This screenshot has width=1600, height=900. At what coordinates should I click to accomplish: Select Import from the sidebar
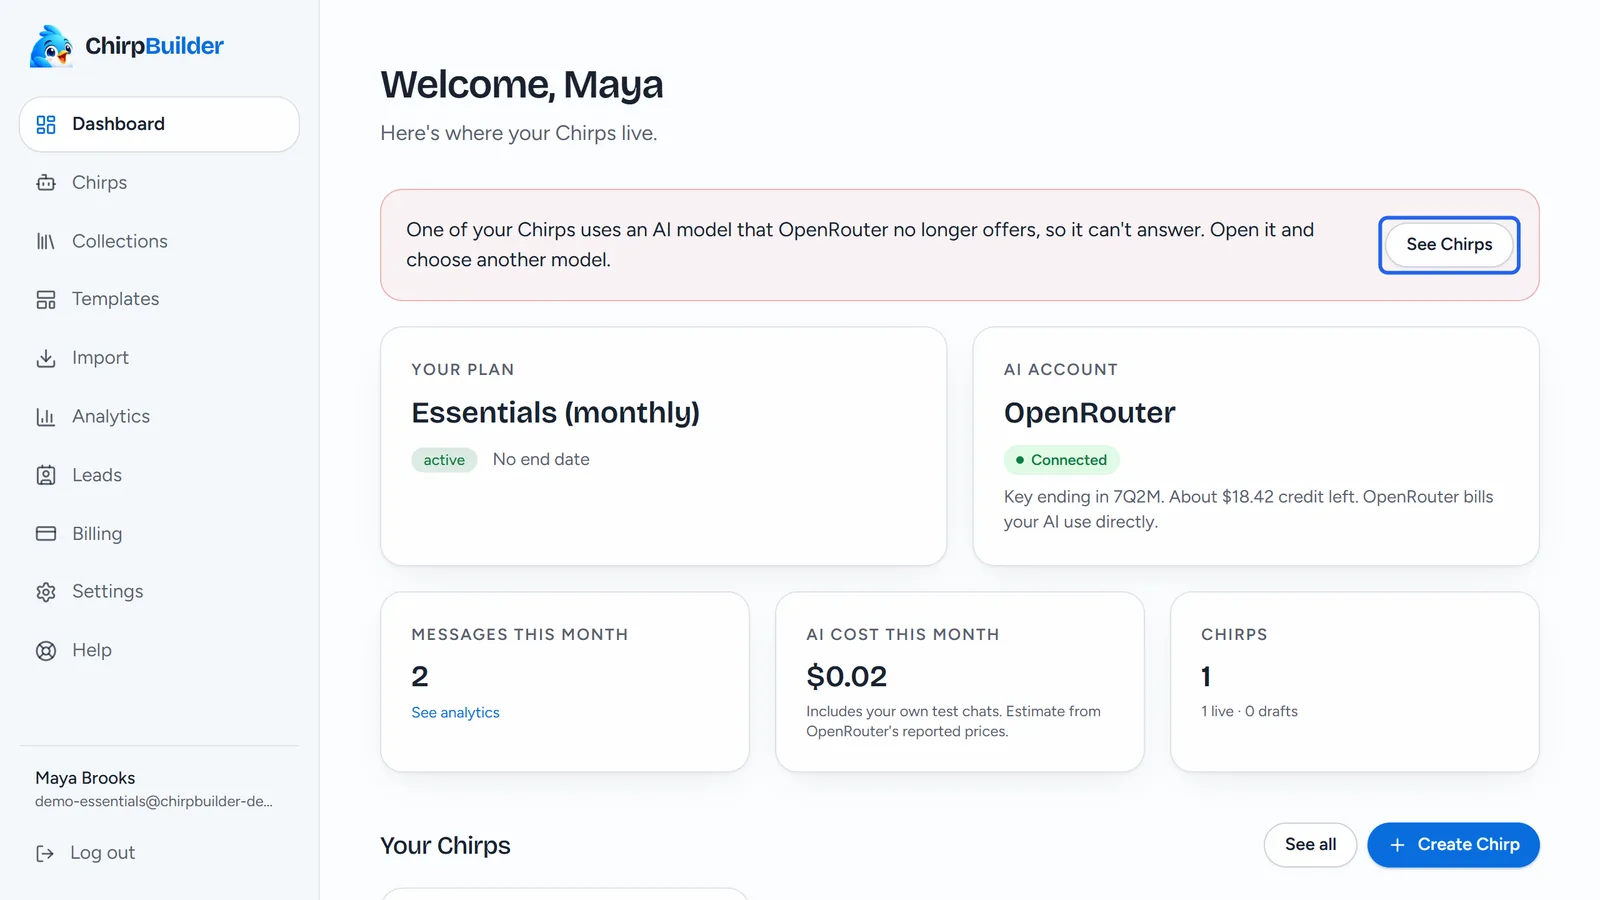pos(159,358)
